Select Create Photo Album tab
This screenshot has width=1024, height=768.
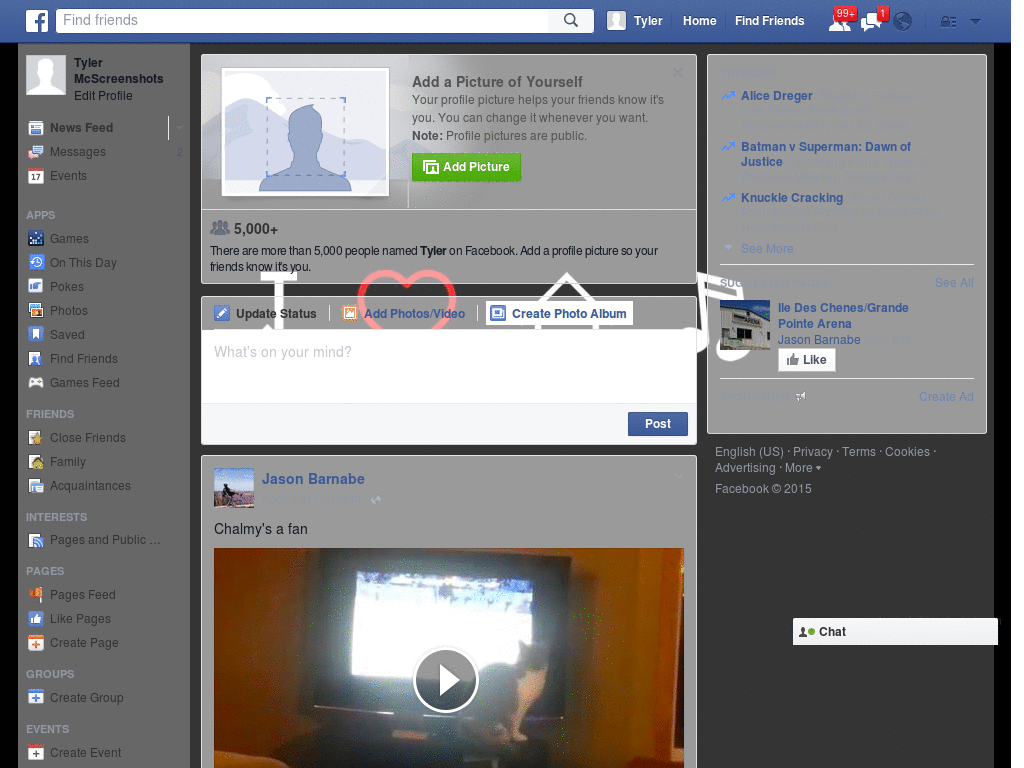click(559, 313)
